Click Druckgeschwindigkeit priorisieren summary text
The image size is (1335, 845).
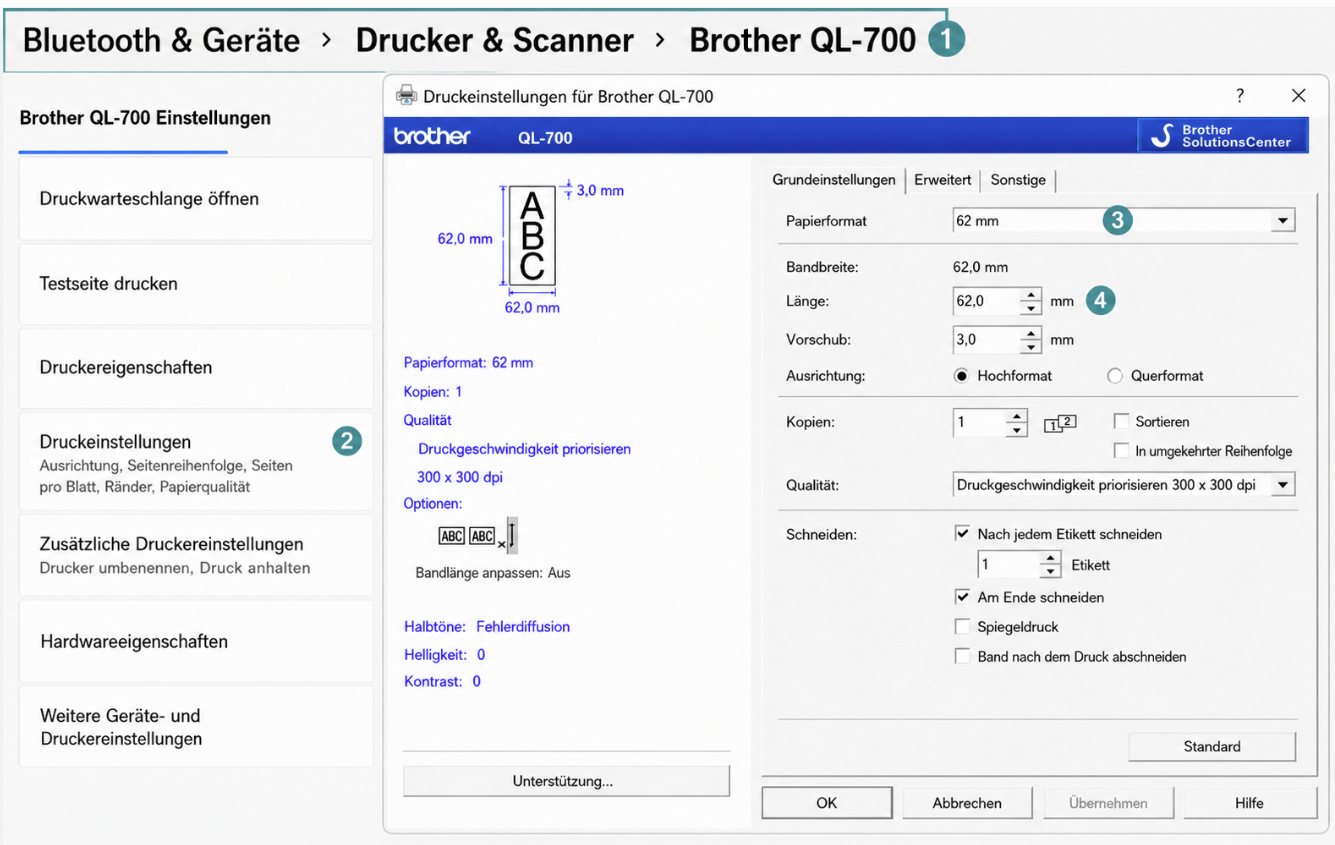tap(525, 449)
